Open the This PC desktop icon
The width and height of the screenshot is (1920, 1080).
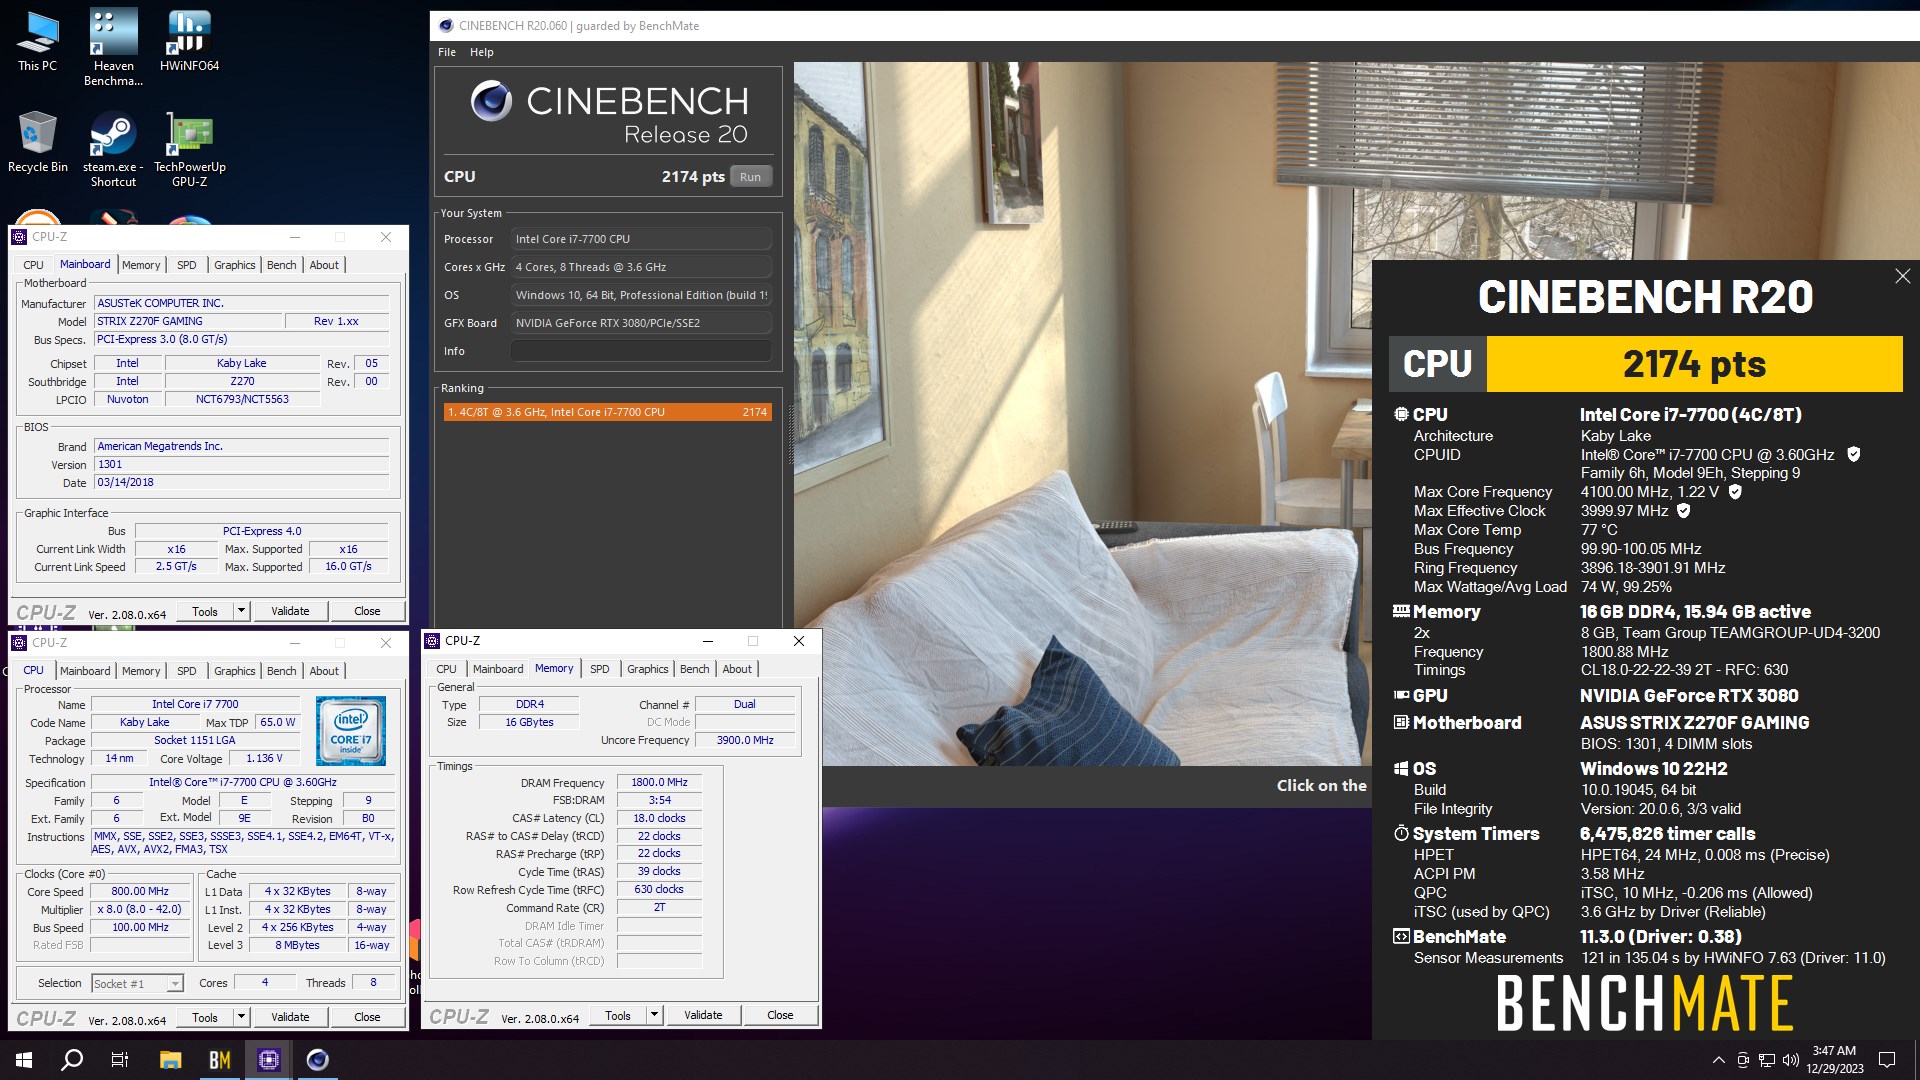(x=37, y=42)
